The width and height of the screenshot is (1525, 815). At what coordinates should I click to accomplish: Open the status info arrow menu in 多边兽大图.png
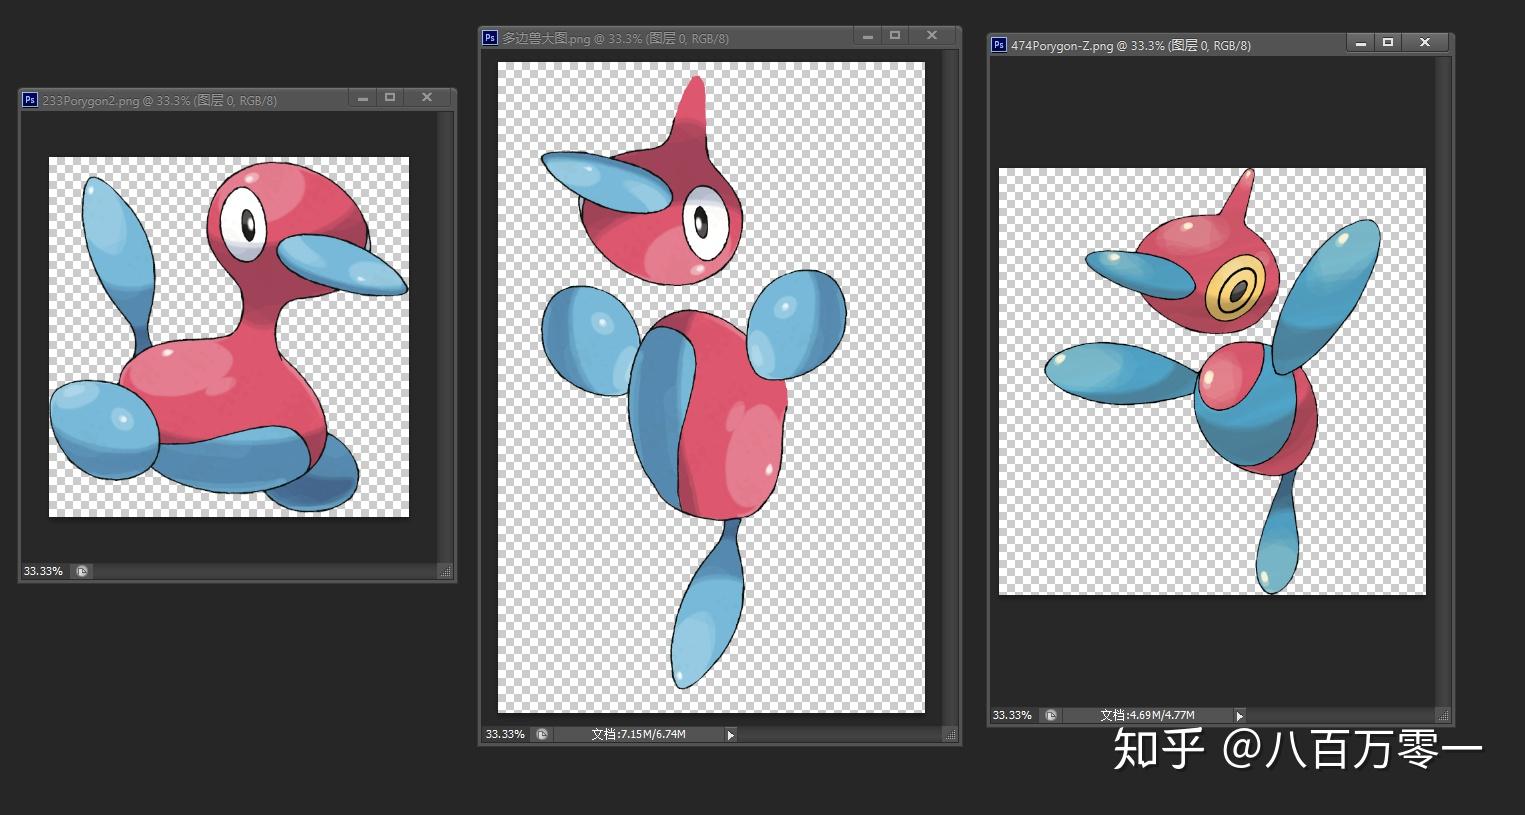[x=731, y=735]
